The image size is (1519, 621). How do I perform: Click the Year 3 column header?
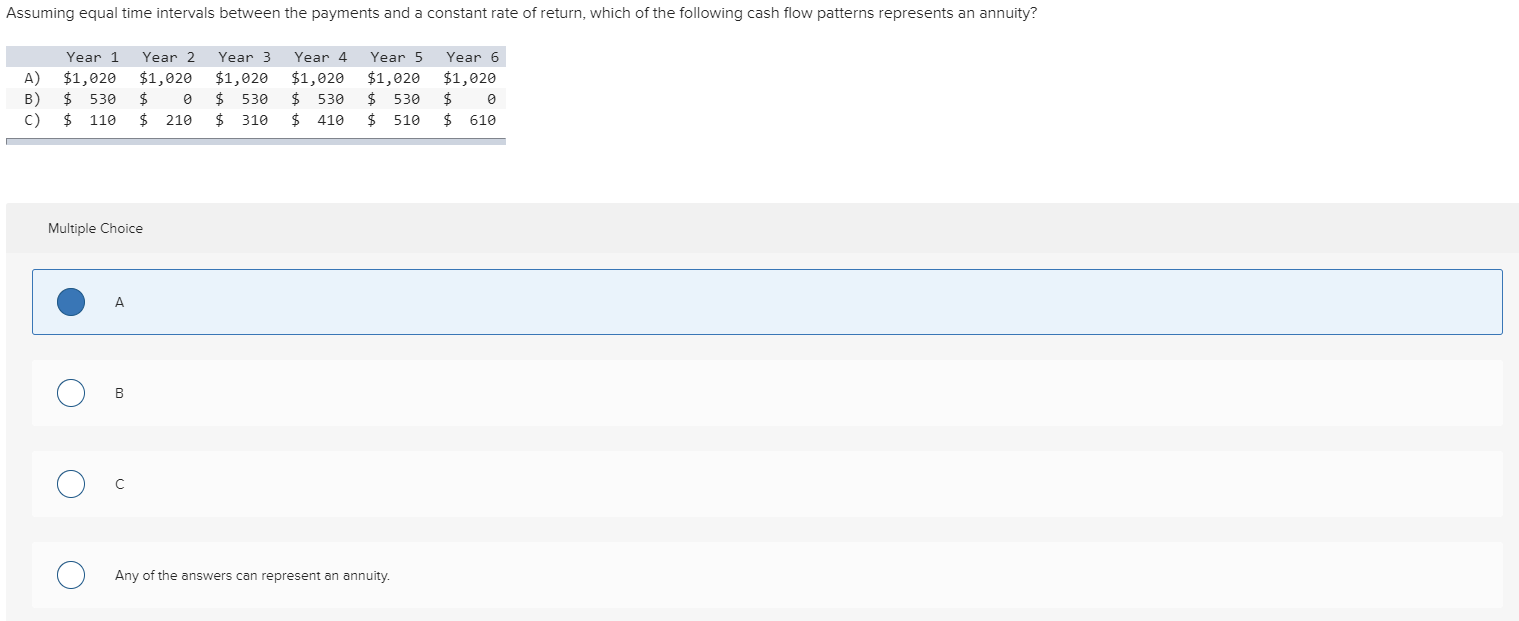(x=244, y=57)
